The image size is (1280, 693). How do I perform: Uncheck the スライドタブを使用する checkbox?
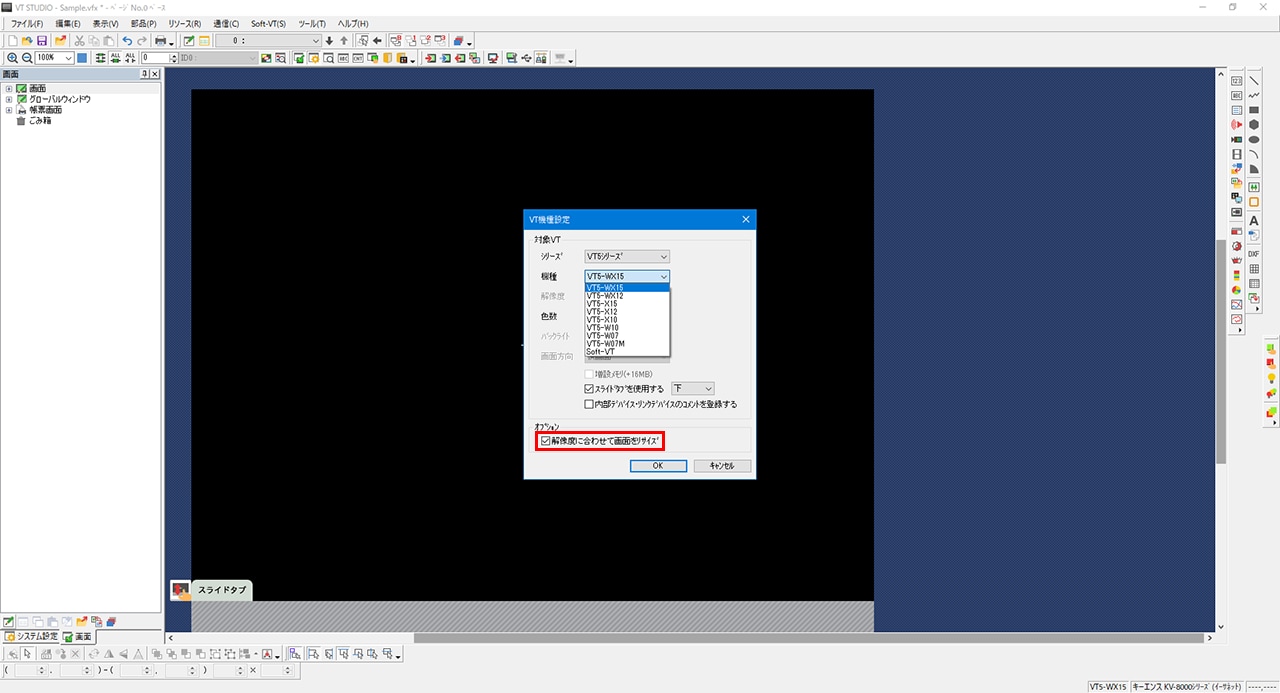point(589,388)
